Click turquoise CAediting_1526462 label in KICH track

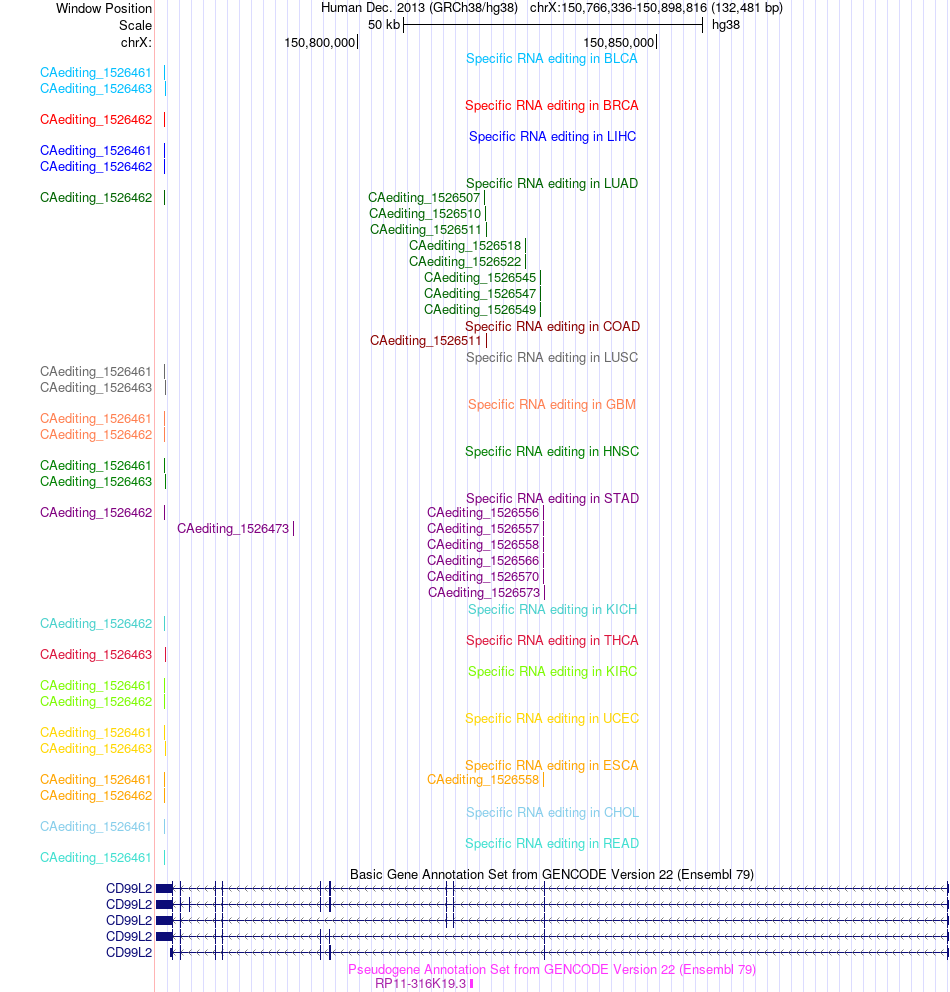(x=96, y=624)
